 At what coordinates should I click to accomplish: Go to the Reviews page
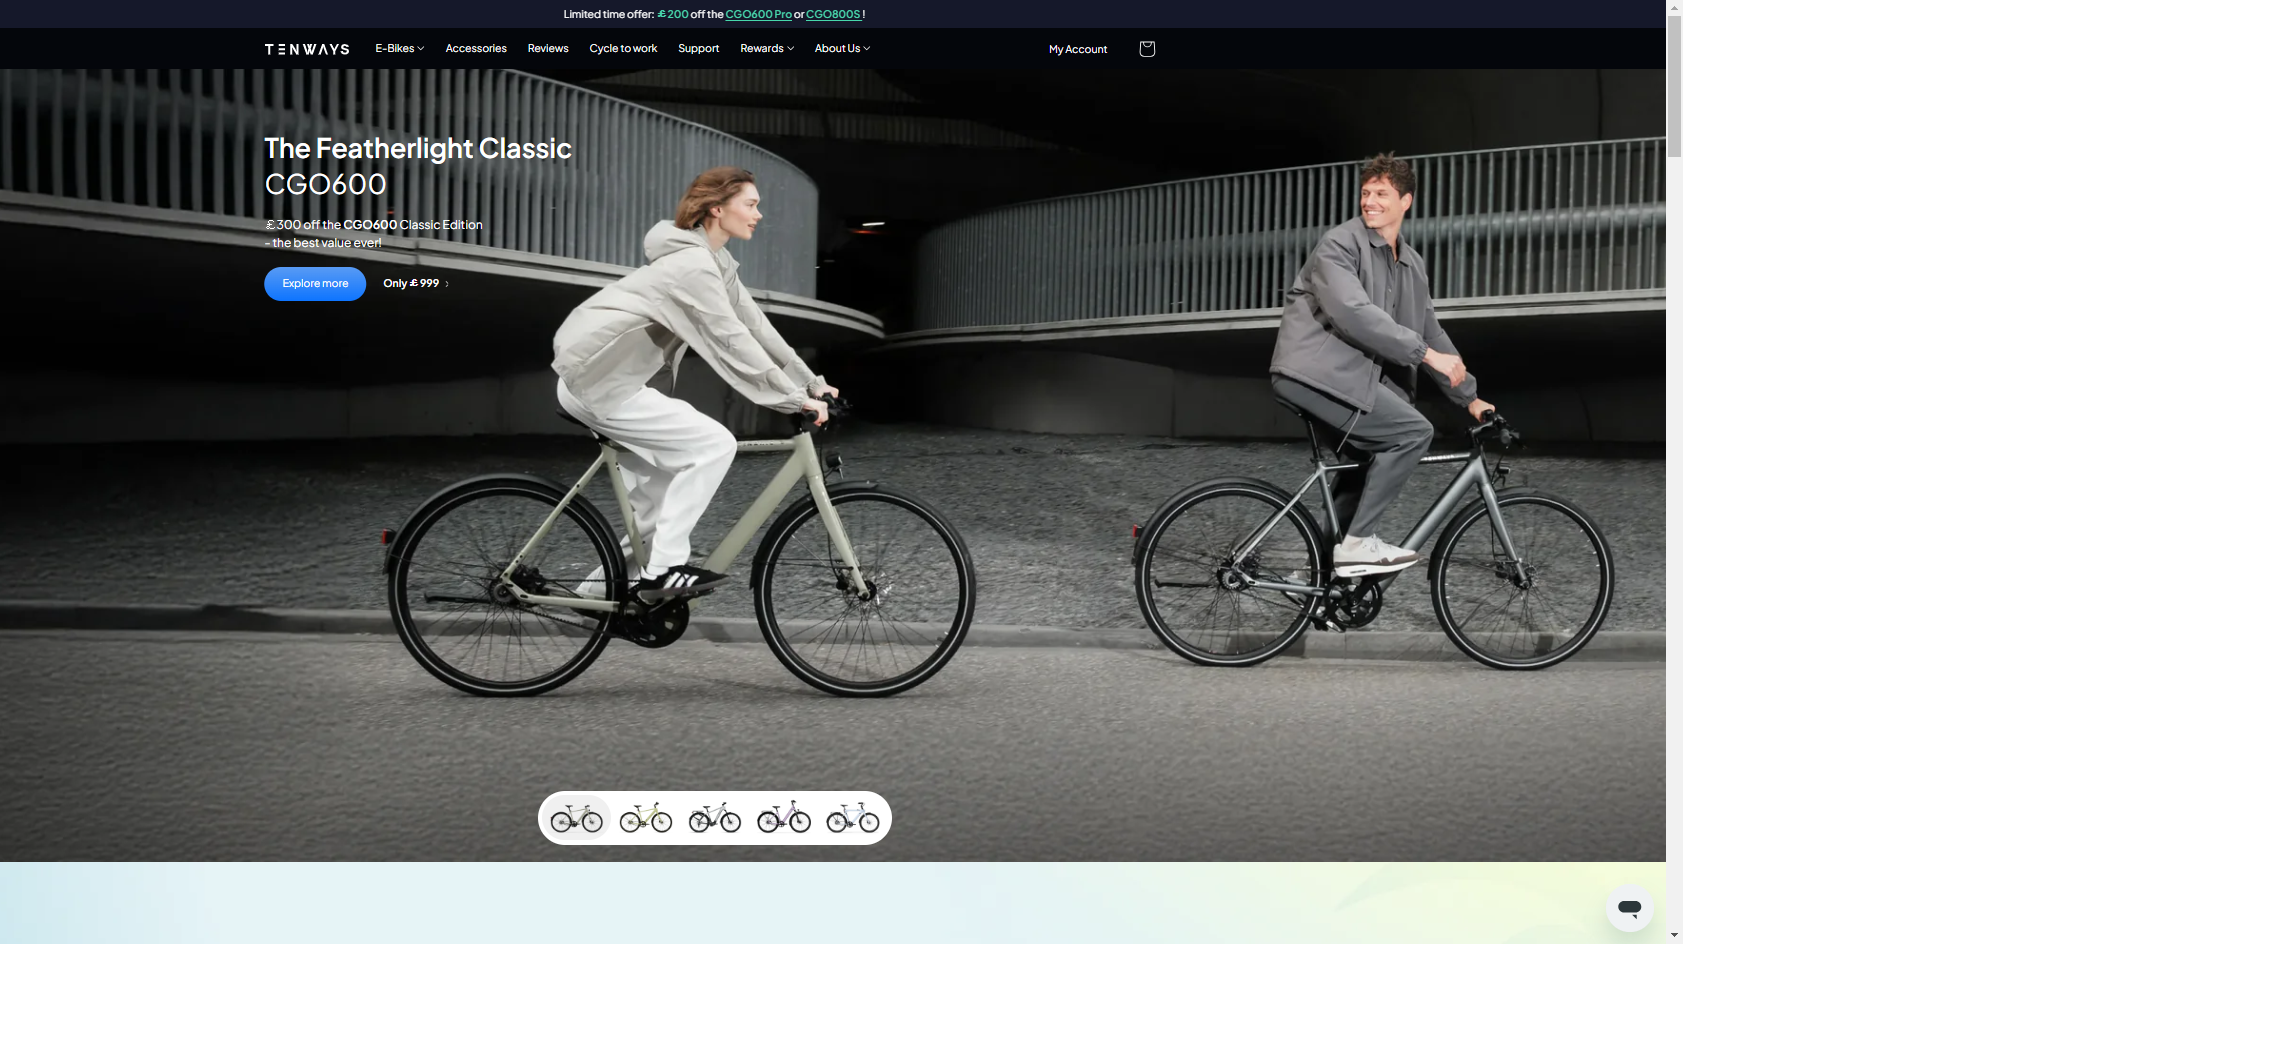(x=548, y=48)
